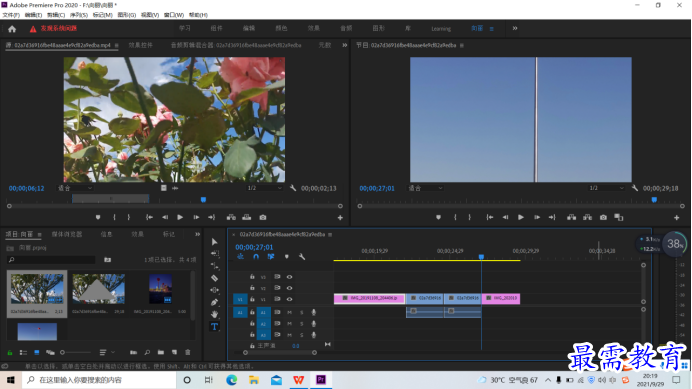Open Program monitor settings wrench
Image resolution: width=692 pixels, height=389 pixels.
(x=635, y=188)
